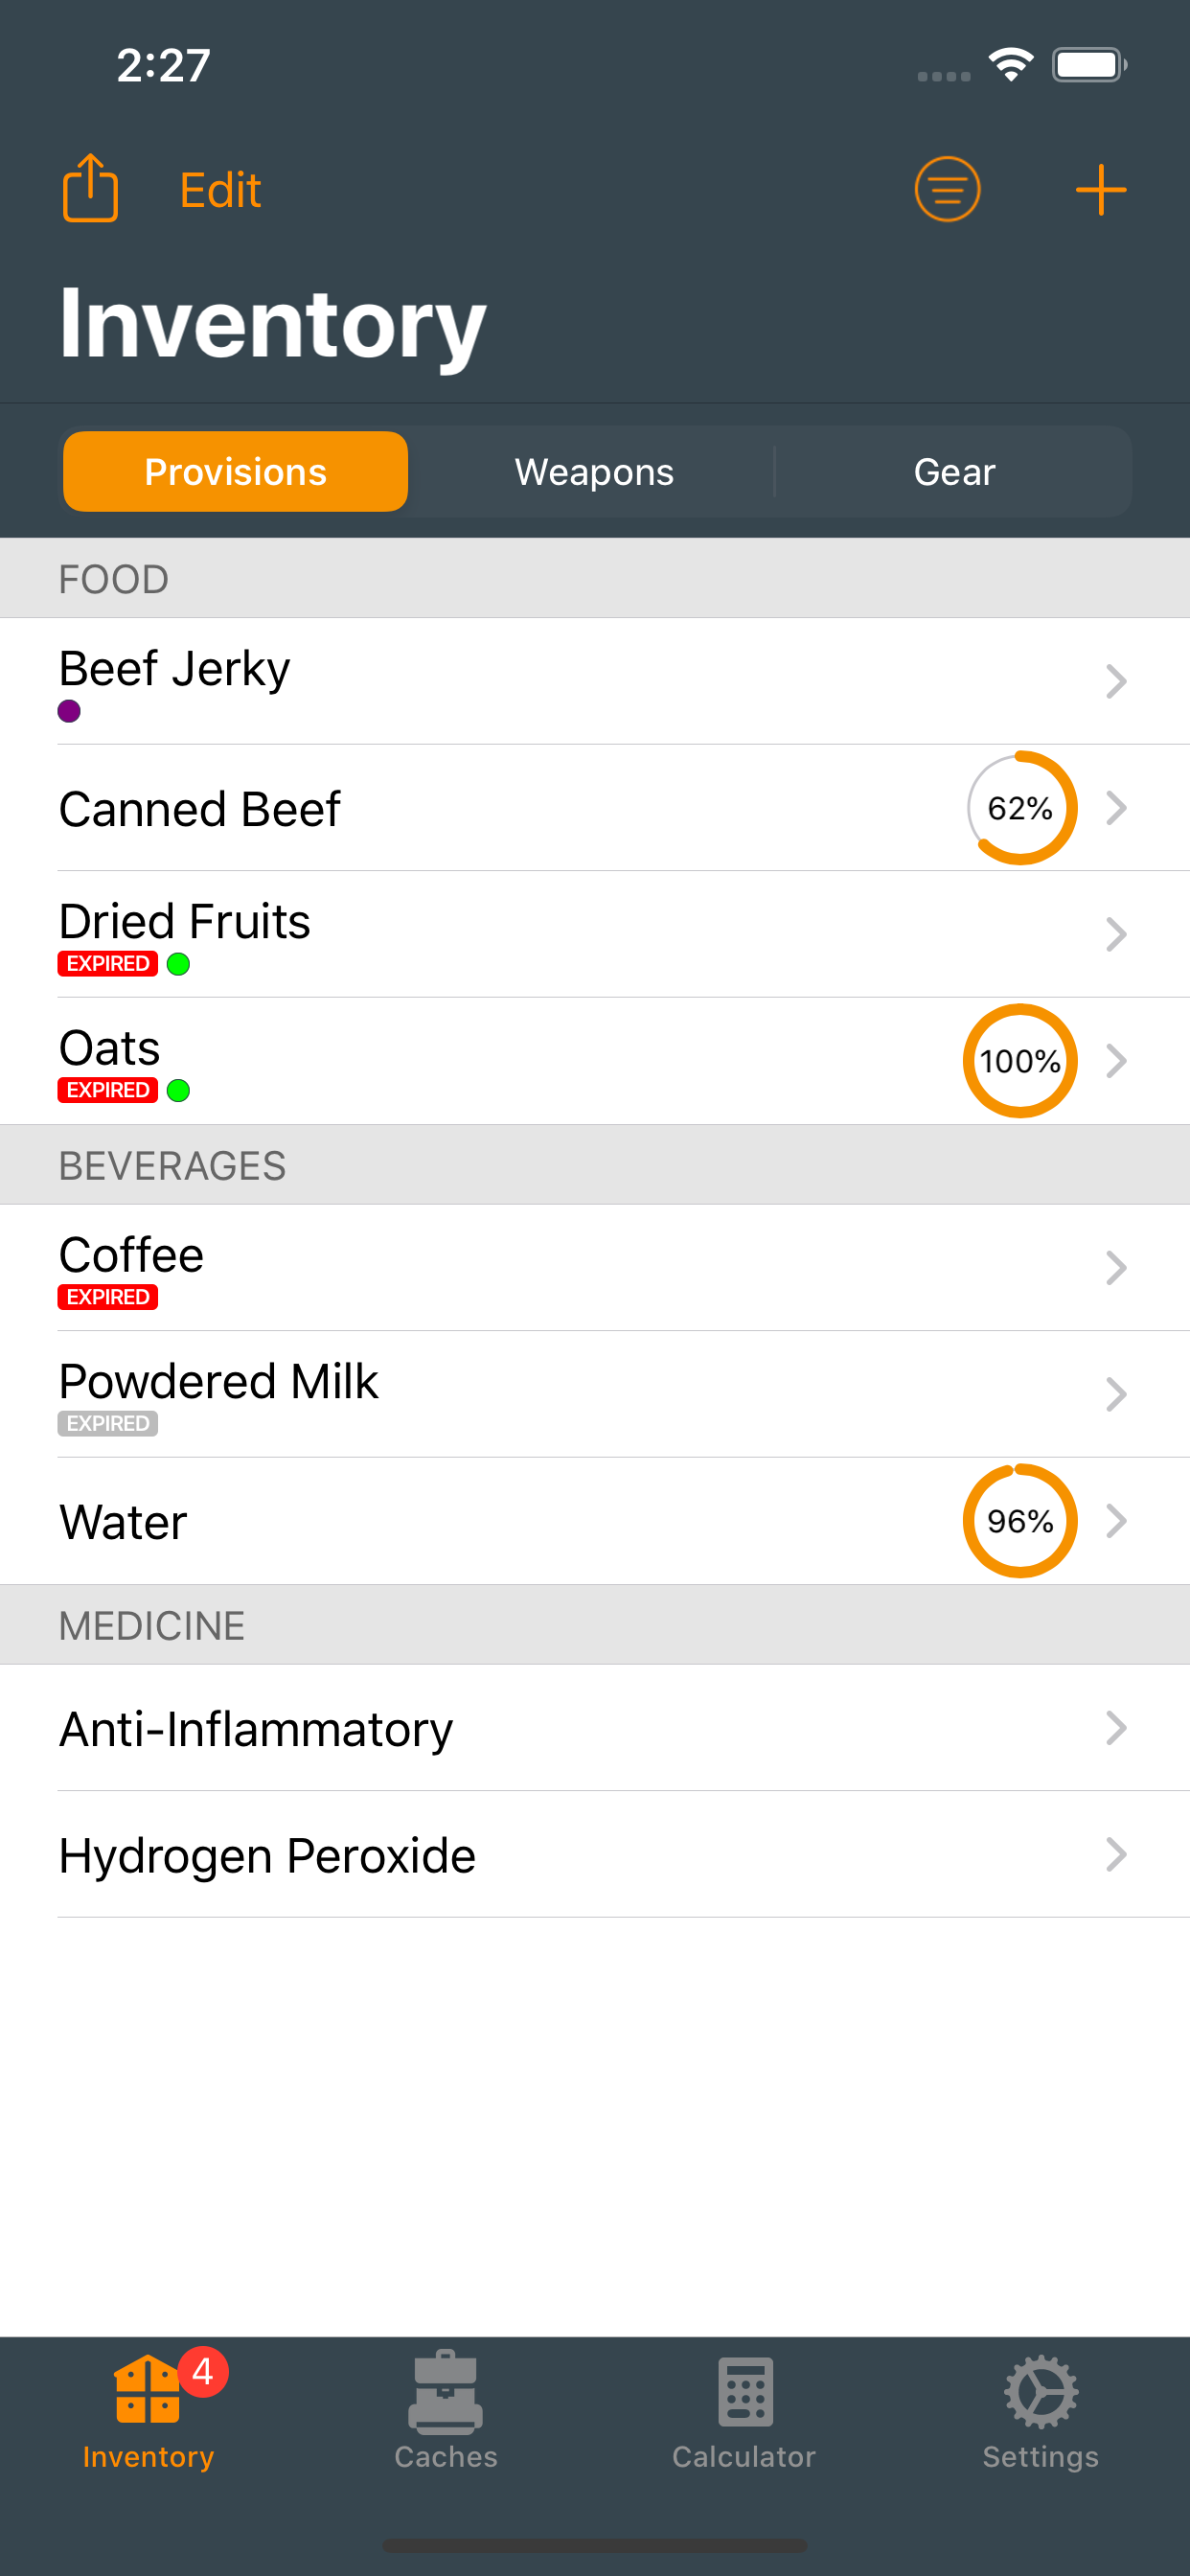Tap the purple dot under Beef Jerky
The image size is (1190, 2576).
[x=69, y=711]
